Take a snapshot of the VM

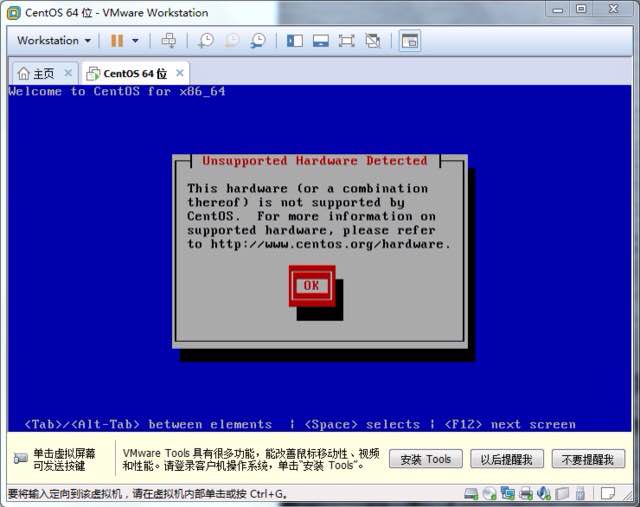tap(206, 40)
